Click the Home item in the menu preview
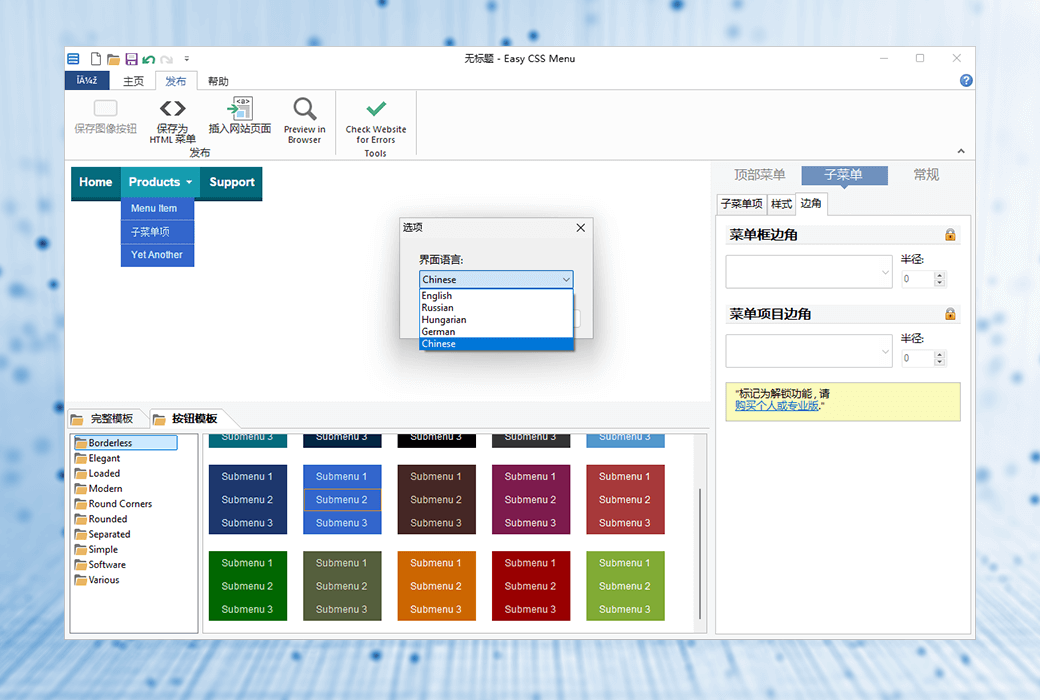Image resolution: width=1040 pixels, height=700 pixels. pos(96,182)
